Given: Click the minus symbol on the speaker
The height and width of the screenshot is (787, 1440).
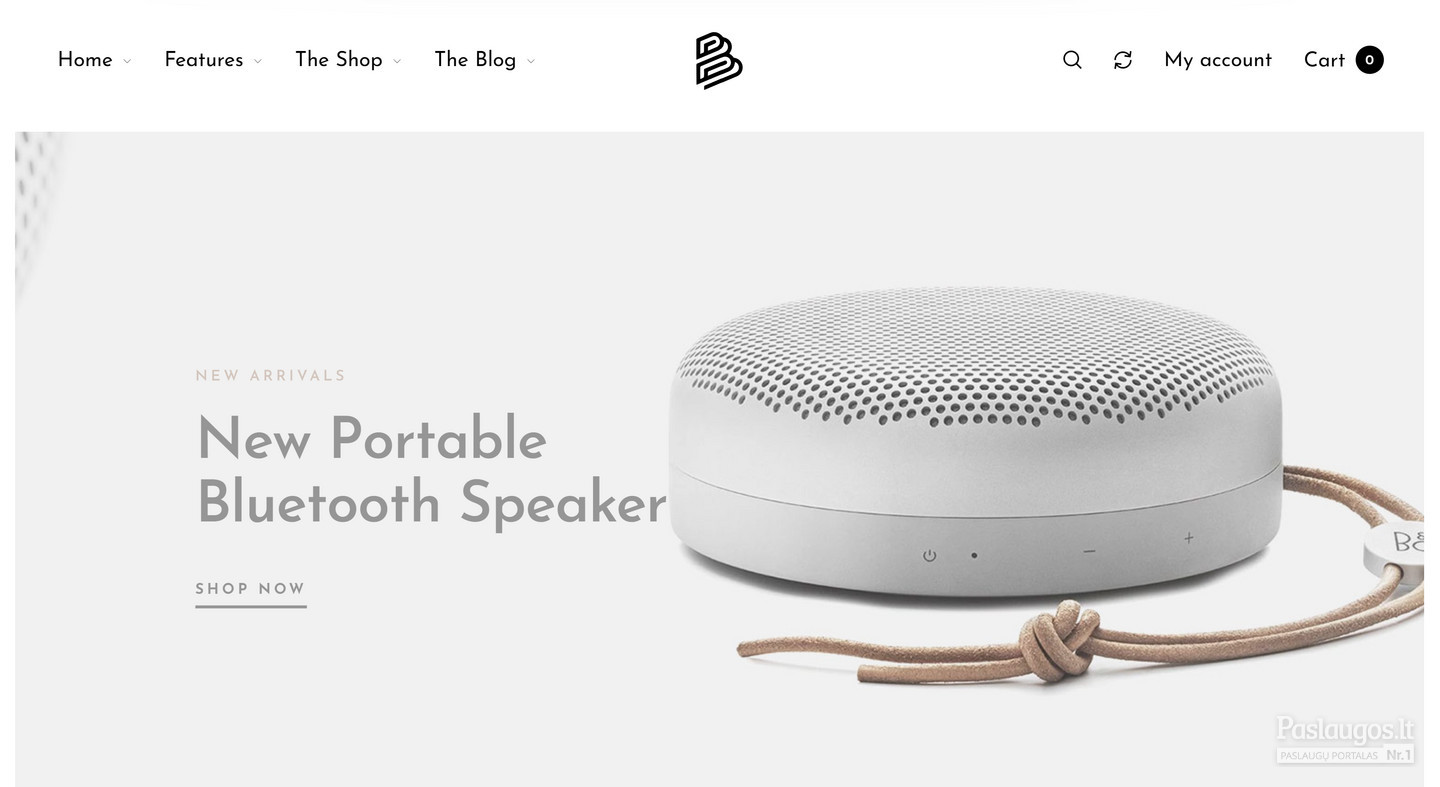Looking at the screenshot, I should click(x=1089, y=551).
